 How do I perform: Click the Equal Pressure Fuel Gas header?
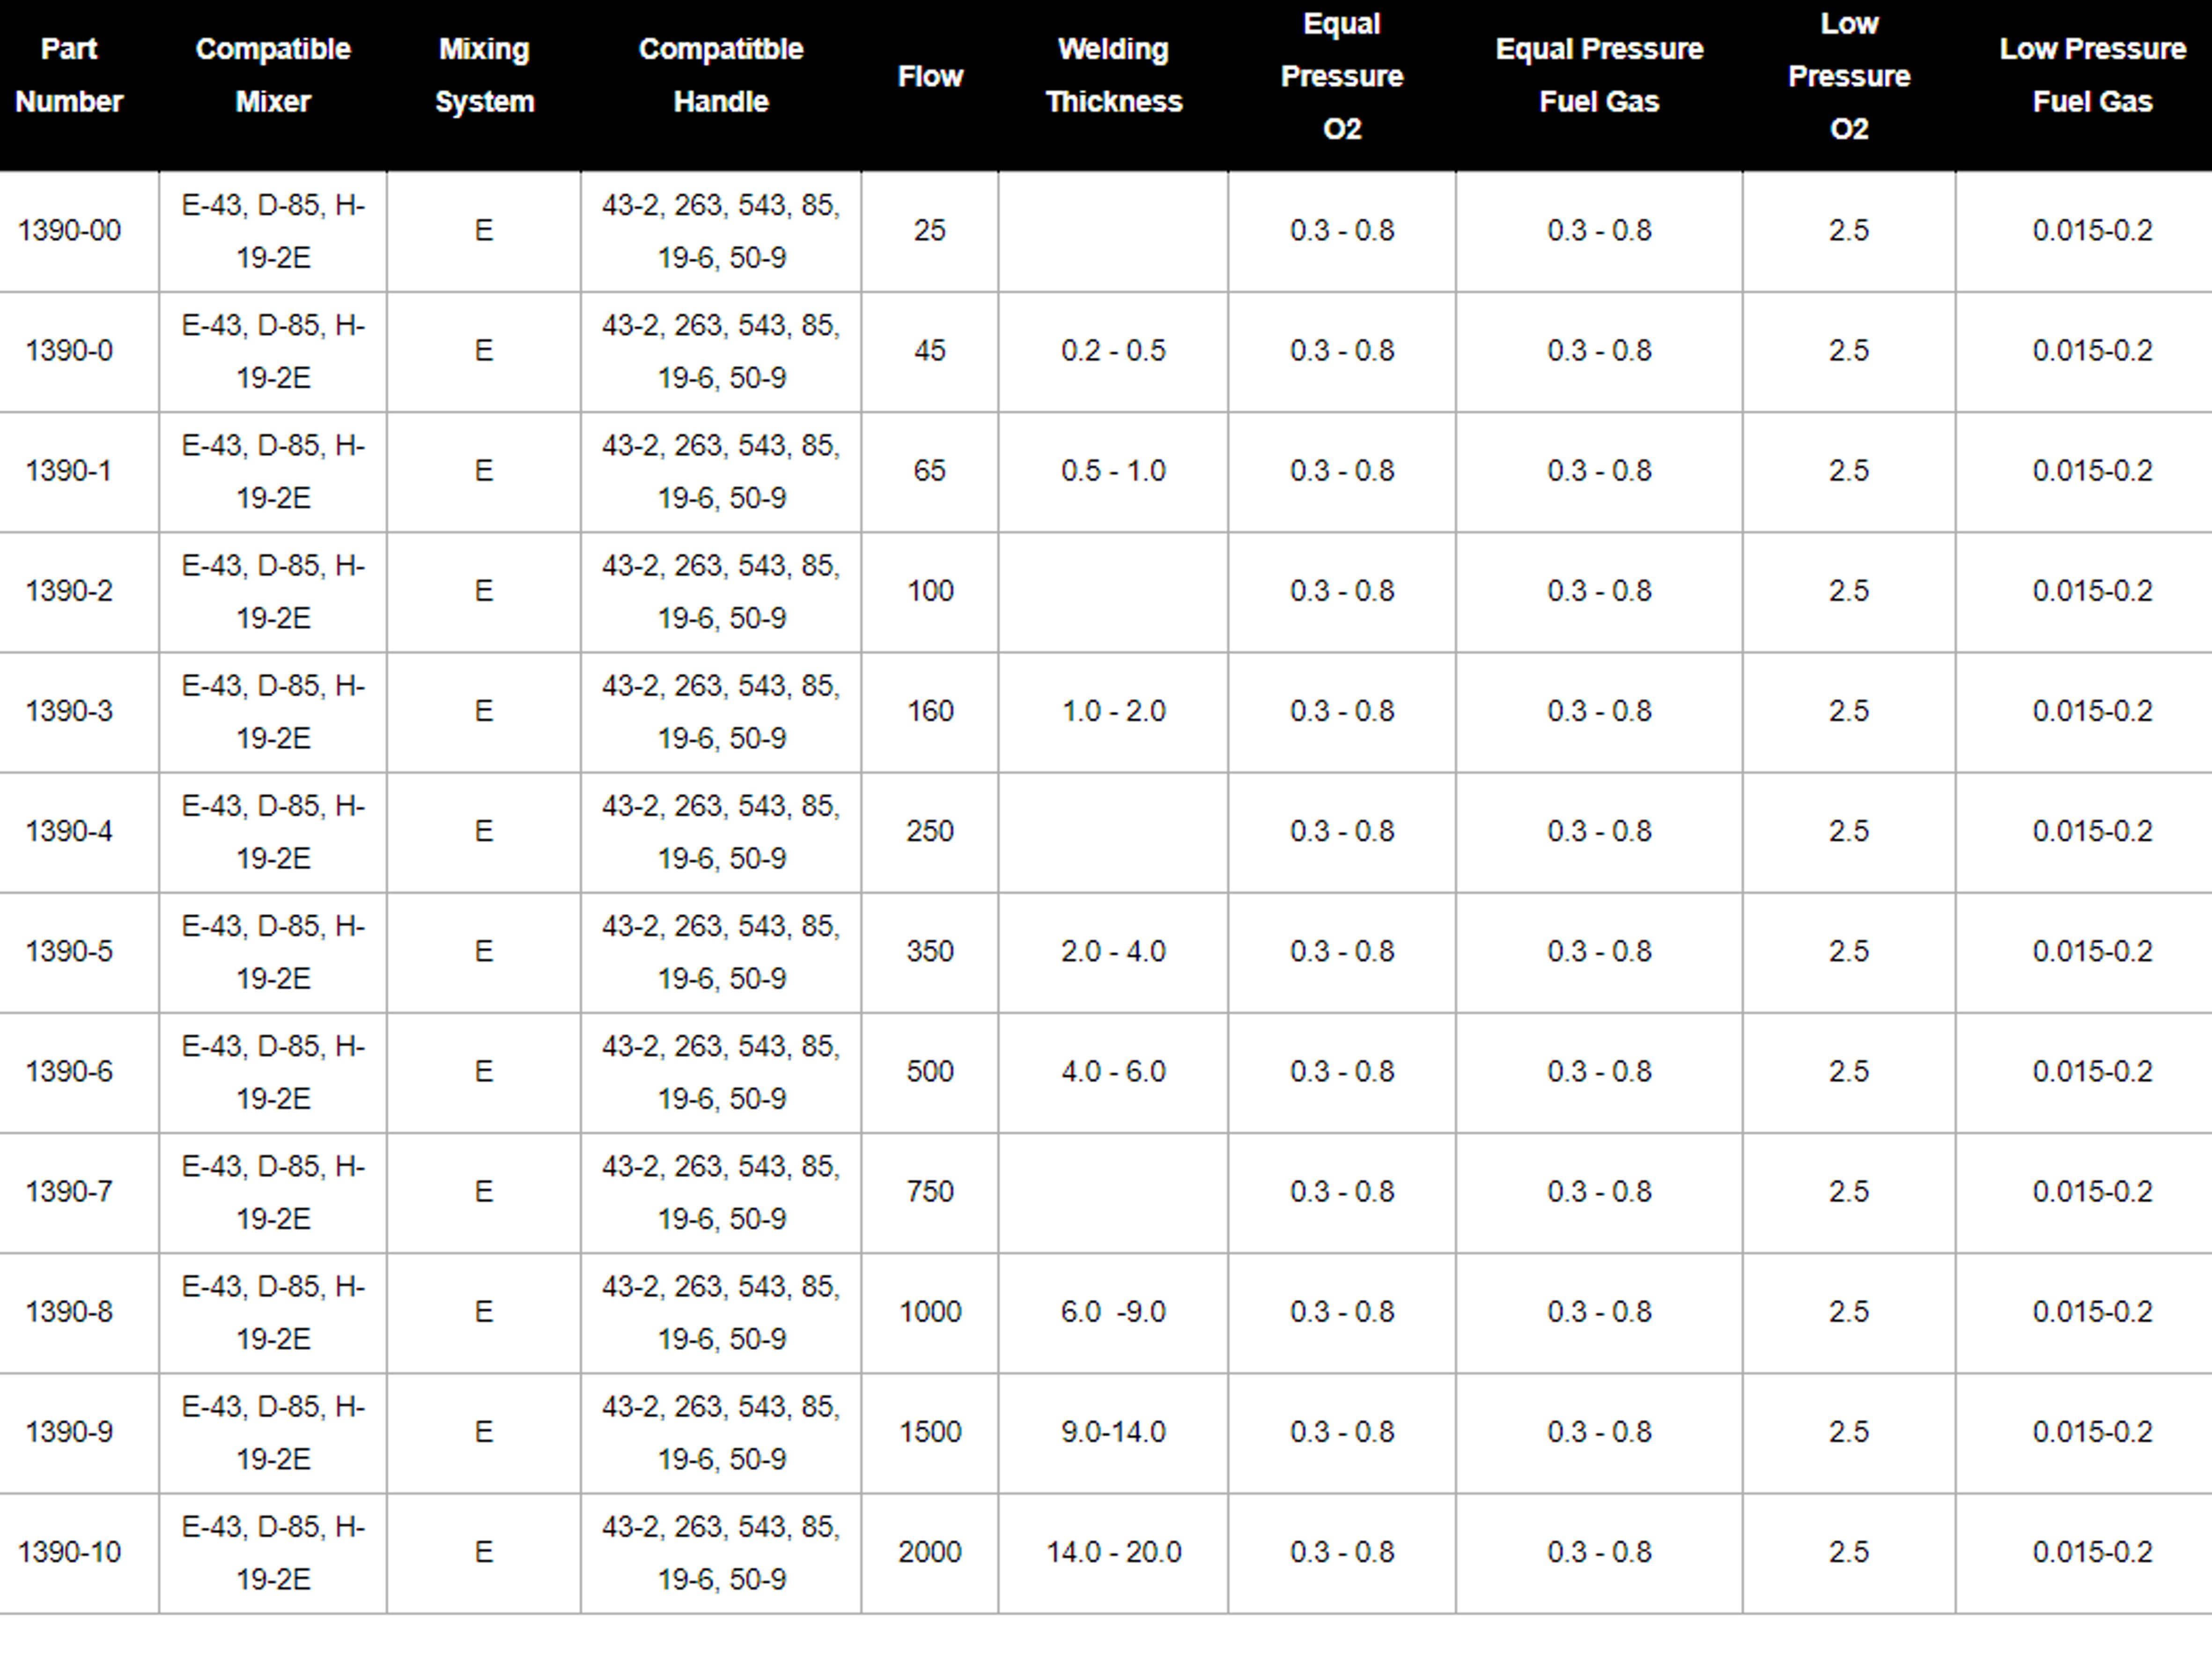click(x=1599, y=76)
